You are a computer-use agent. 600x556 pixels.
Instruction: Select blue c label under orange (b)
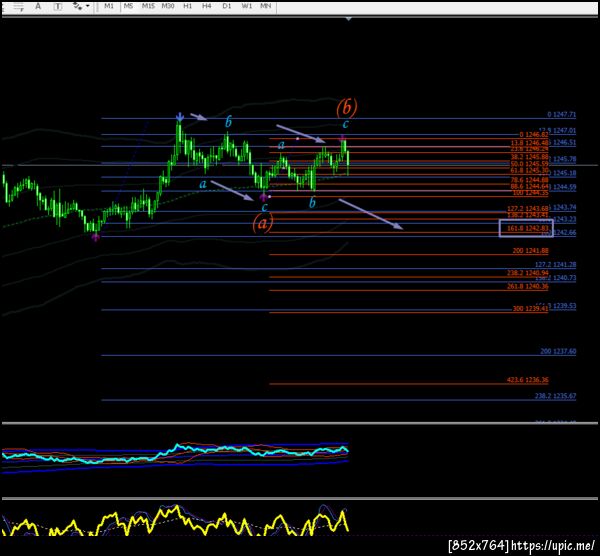point(346,124)
